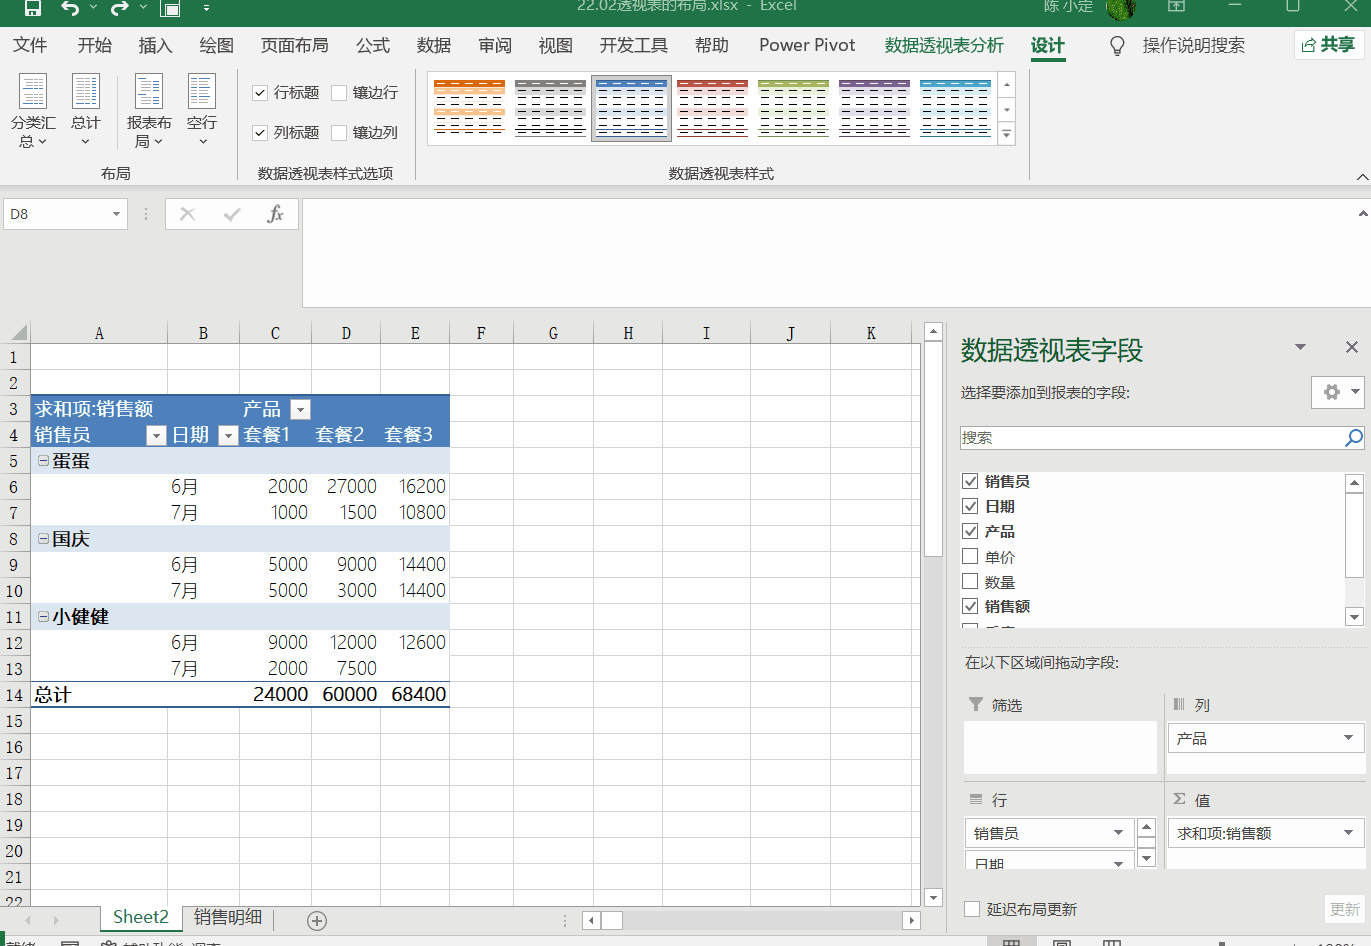
Task: Click the formula bar confirm checkmark
Action: [x=232, y=214]
